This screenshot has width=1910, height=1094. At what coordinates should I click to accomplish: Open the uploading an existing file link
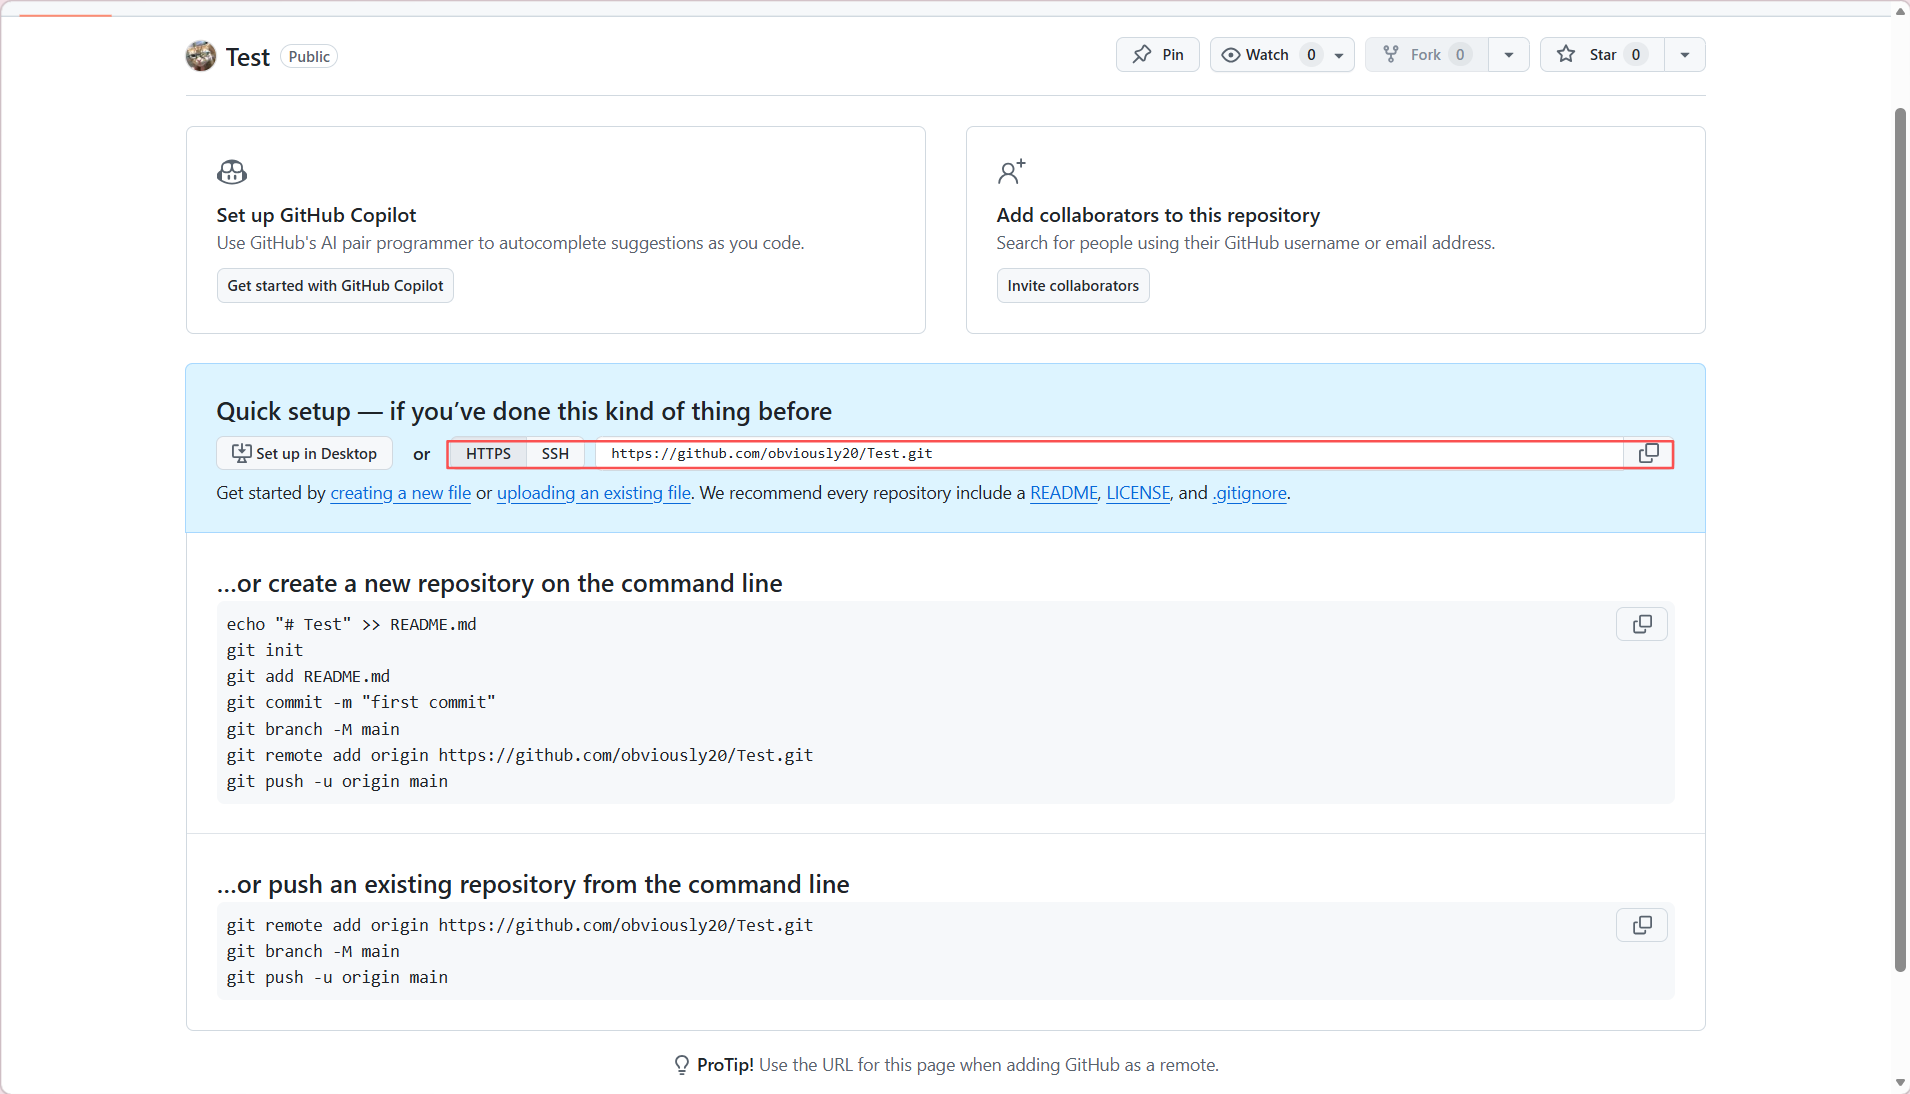tap(593, 493)
